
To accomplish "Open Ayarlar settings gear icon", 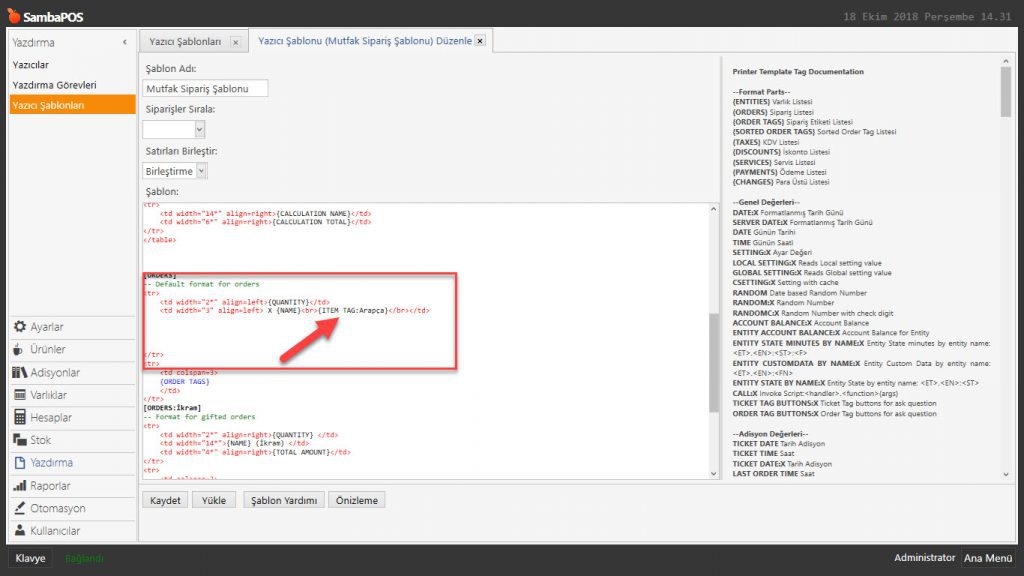I will [20, 327].
